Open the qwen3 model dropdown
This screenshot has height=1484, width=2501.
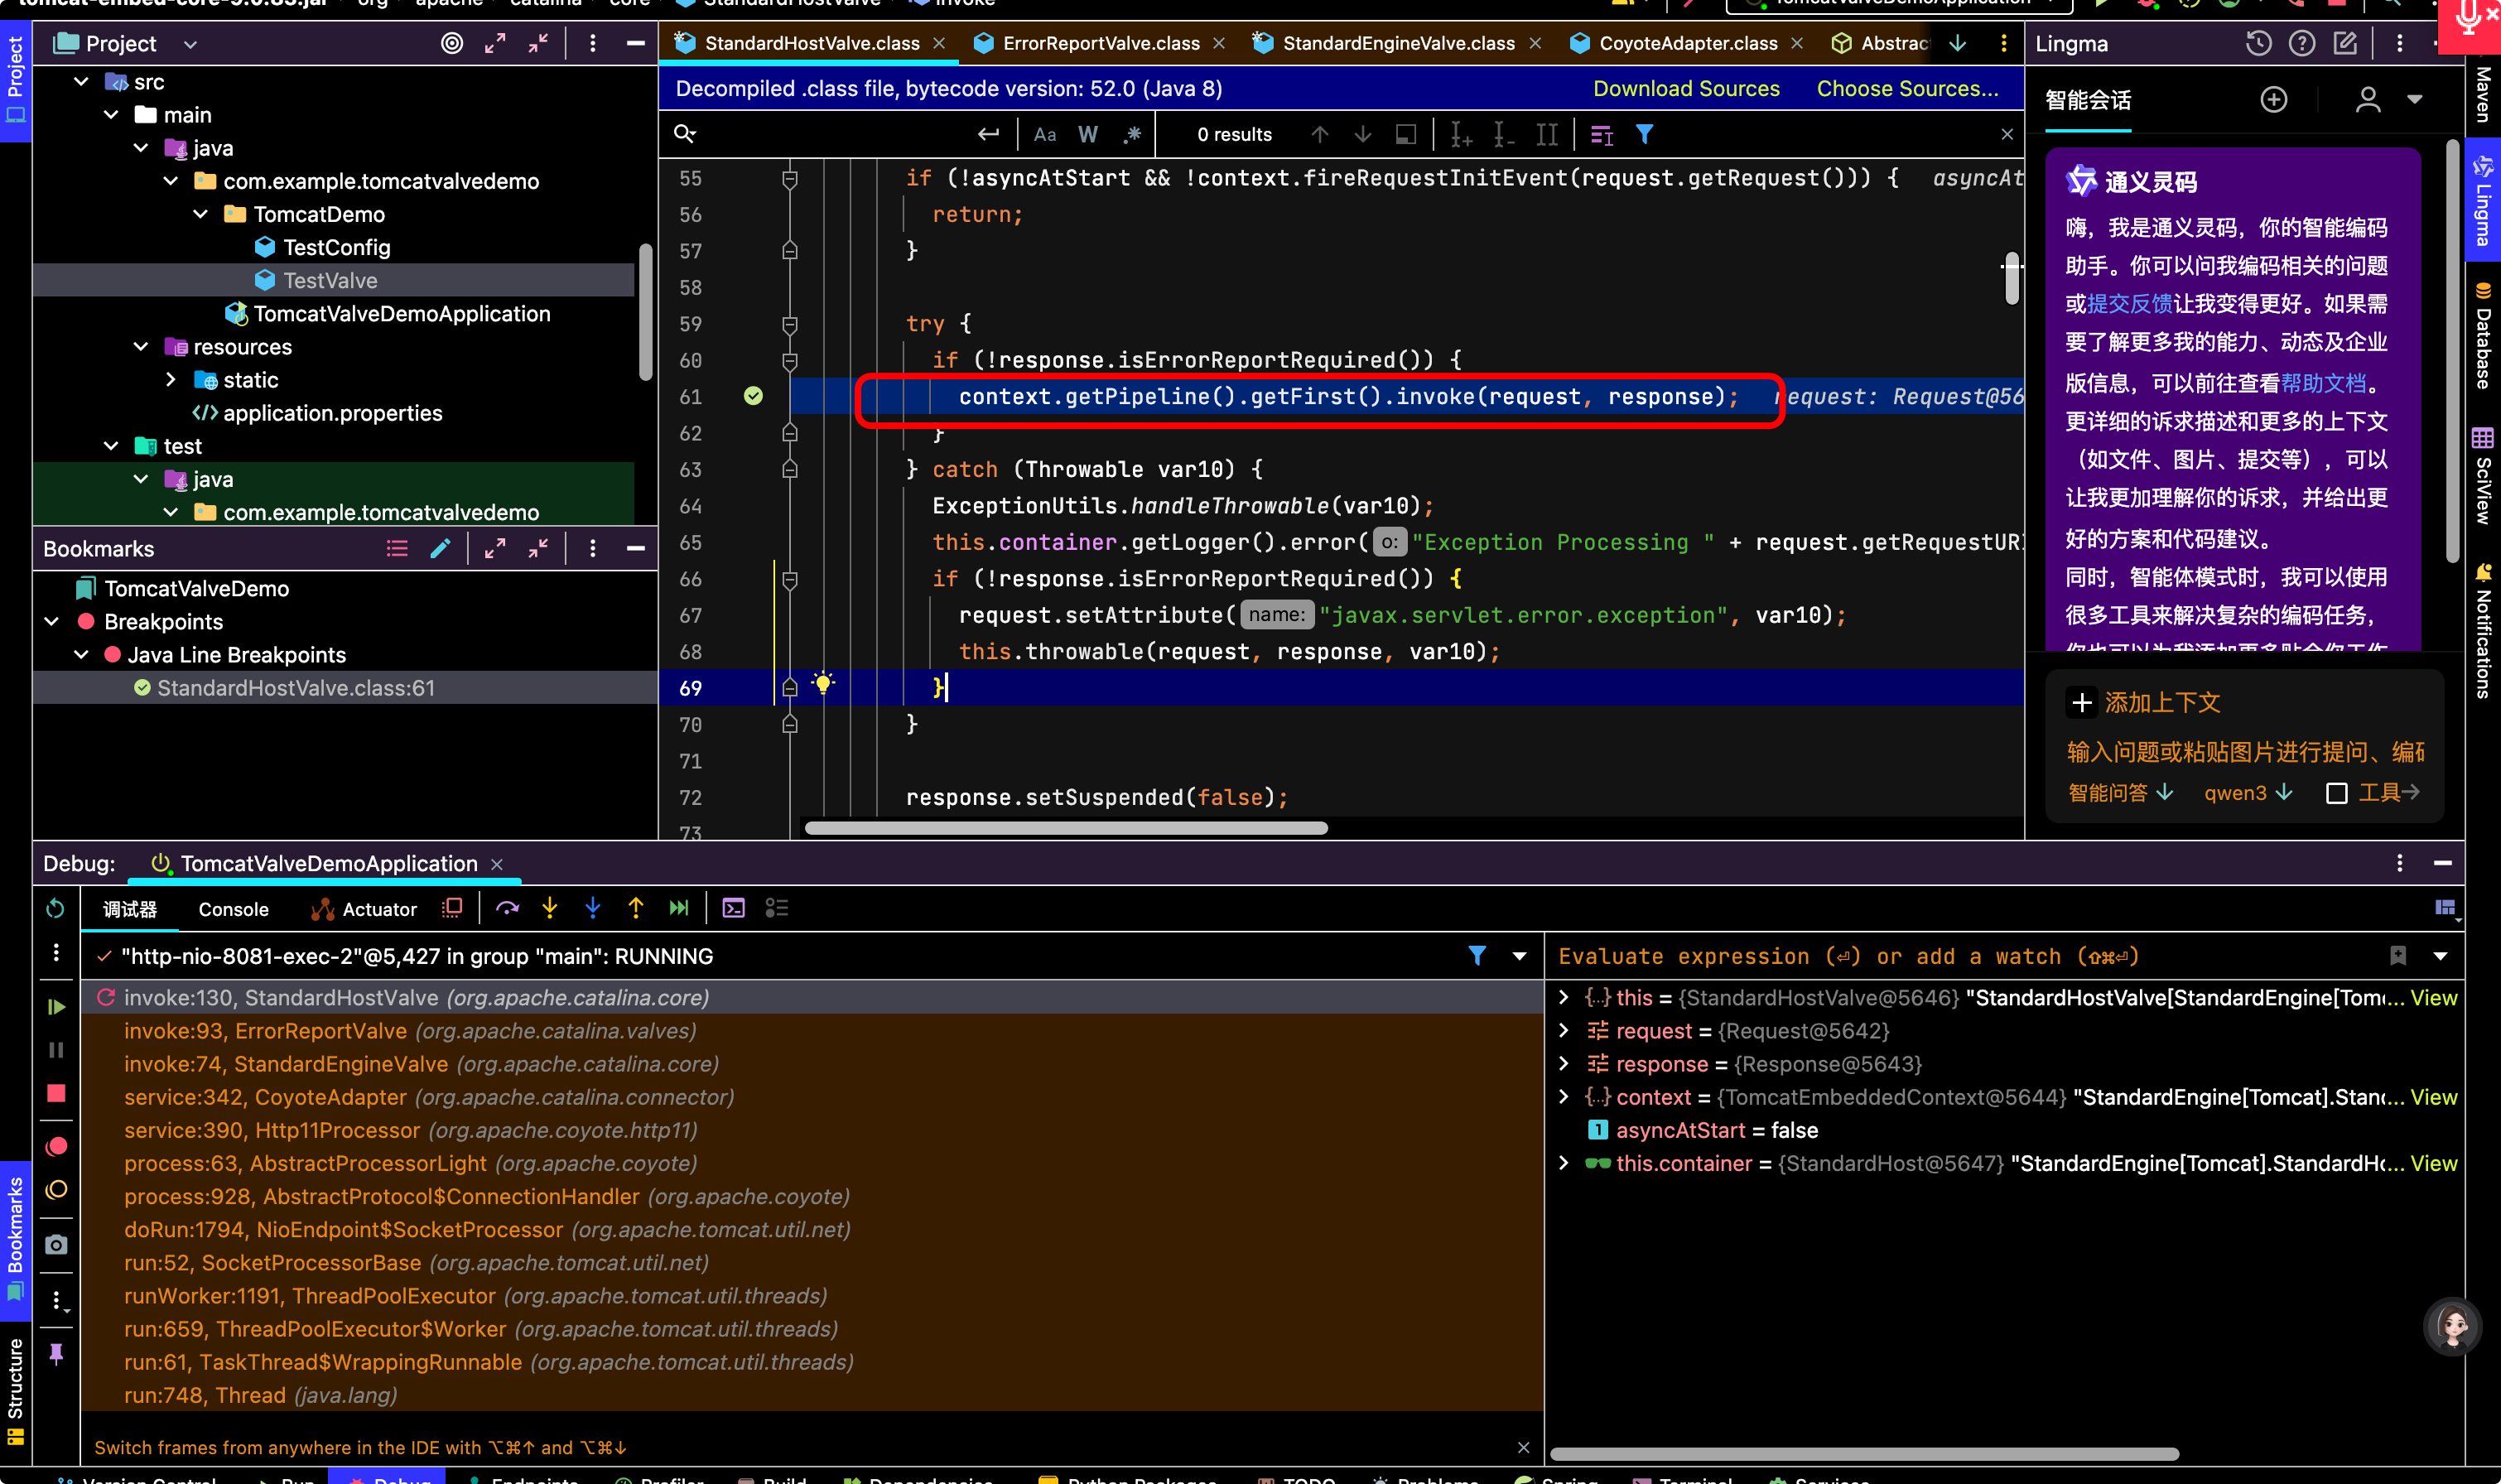pyautogui.click(x=2248, y=793)
